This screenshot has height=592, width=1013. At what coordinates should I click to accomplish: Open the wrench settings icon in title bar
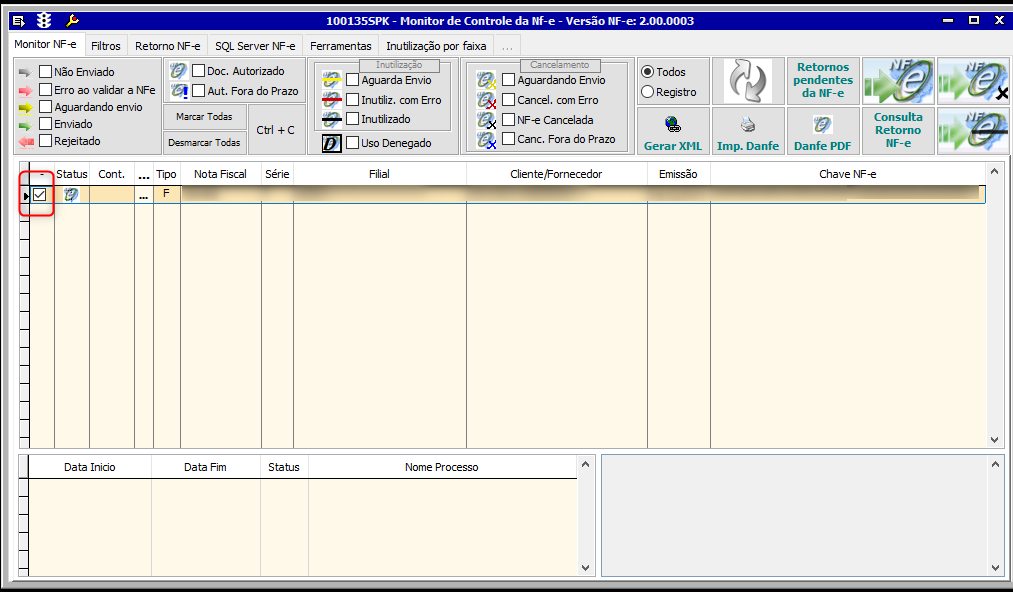pos(72,20)
